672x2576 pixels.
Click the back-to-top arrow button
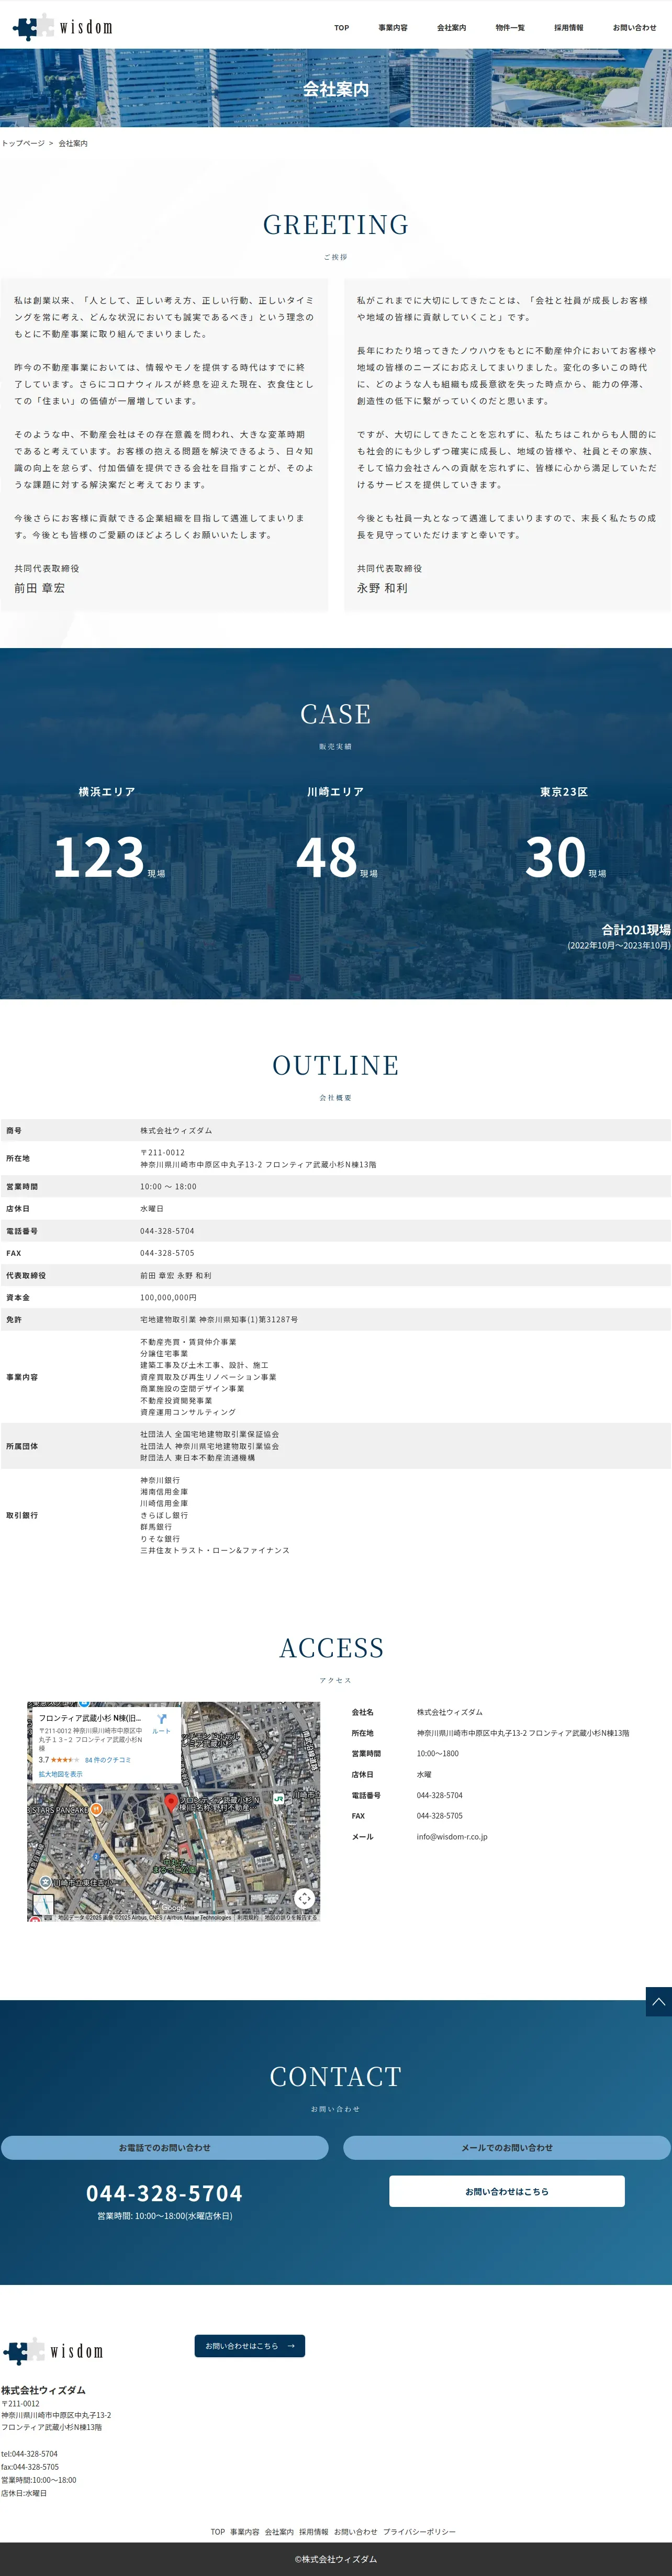tap(658, 2001)
